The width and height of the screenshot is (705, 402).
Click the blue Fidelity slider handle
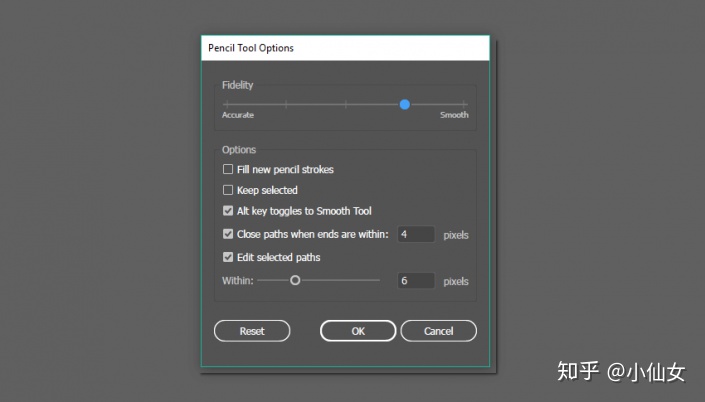(x=405, y=104)
